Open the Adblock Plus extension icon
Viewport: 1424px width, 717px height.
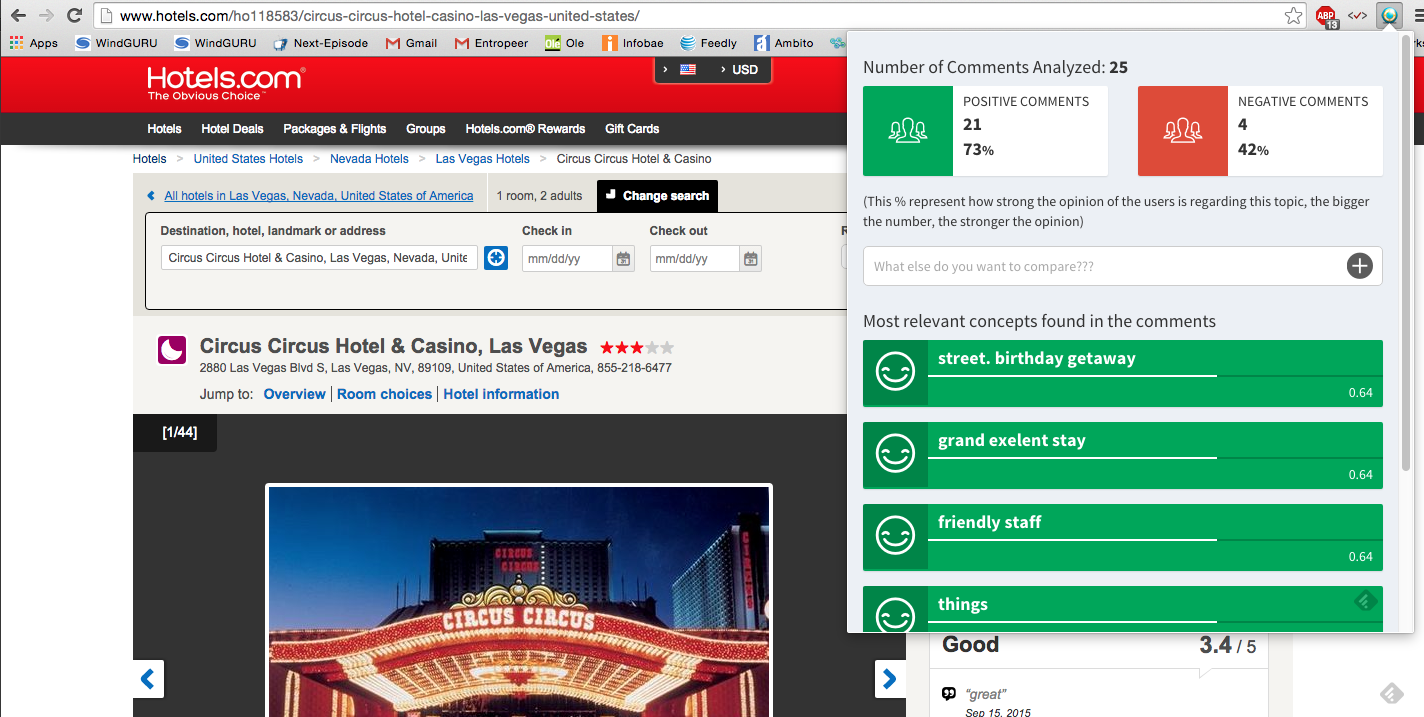(1326, 16)
